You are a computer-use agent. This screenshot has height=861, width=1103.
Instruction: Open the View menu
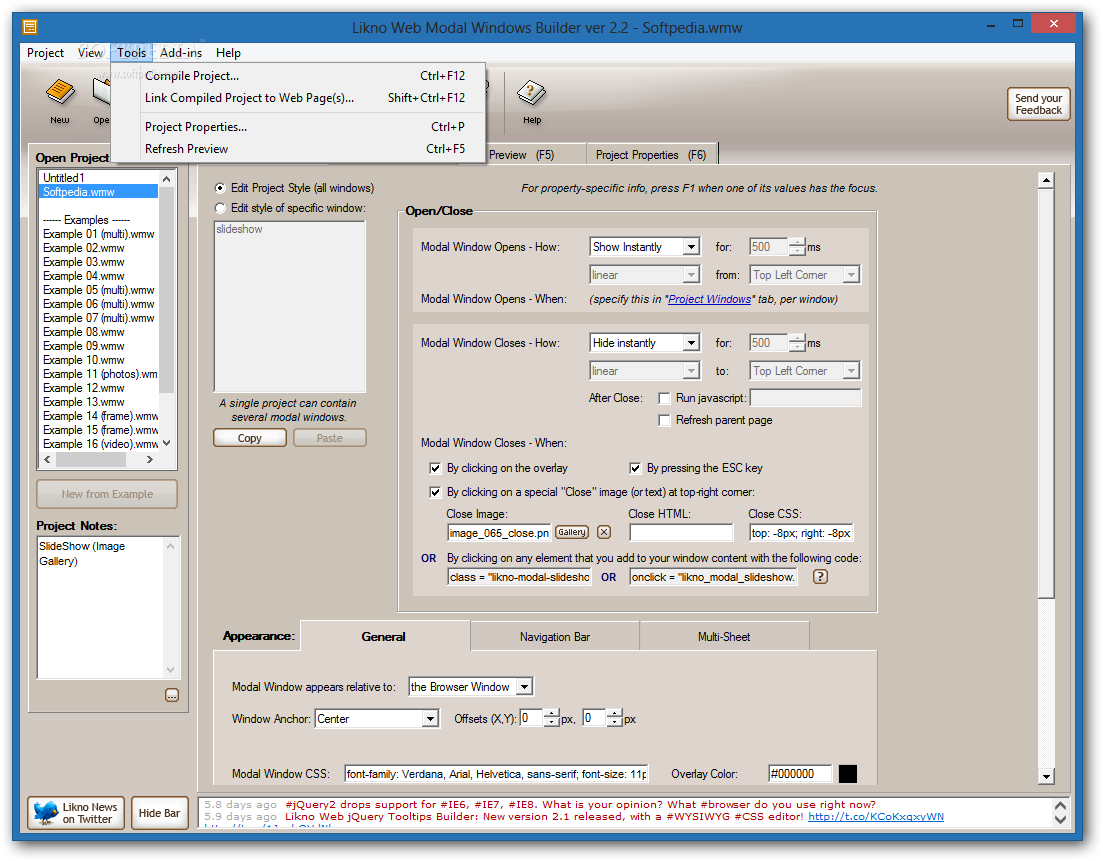(90, 53)
